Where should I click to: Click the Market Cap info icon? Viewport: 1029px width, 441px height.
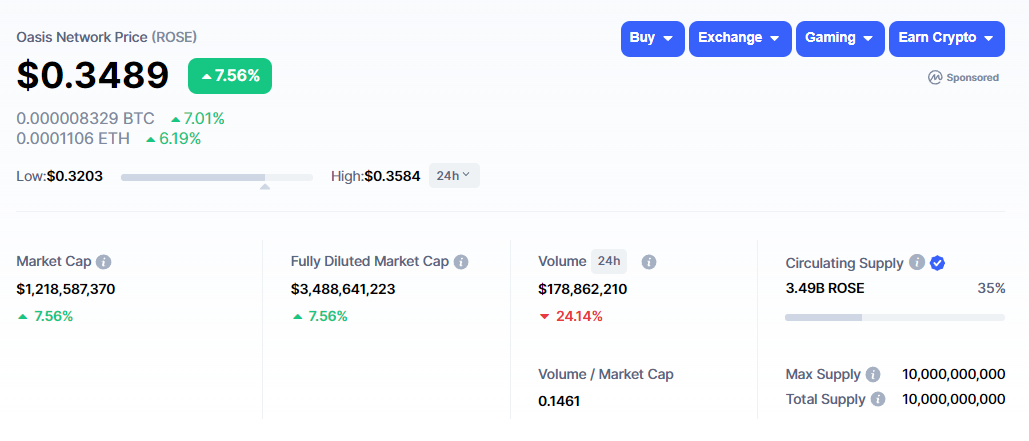point(103,262)
